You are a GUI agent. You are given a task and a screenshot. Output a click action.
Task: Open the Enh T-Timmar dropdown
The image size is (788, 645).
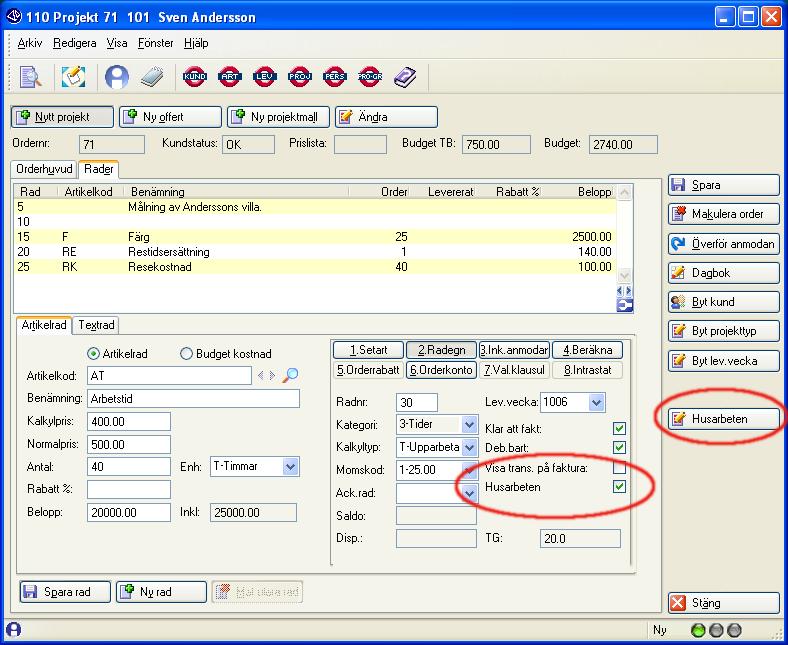point(290,467)
